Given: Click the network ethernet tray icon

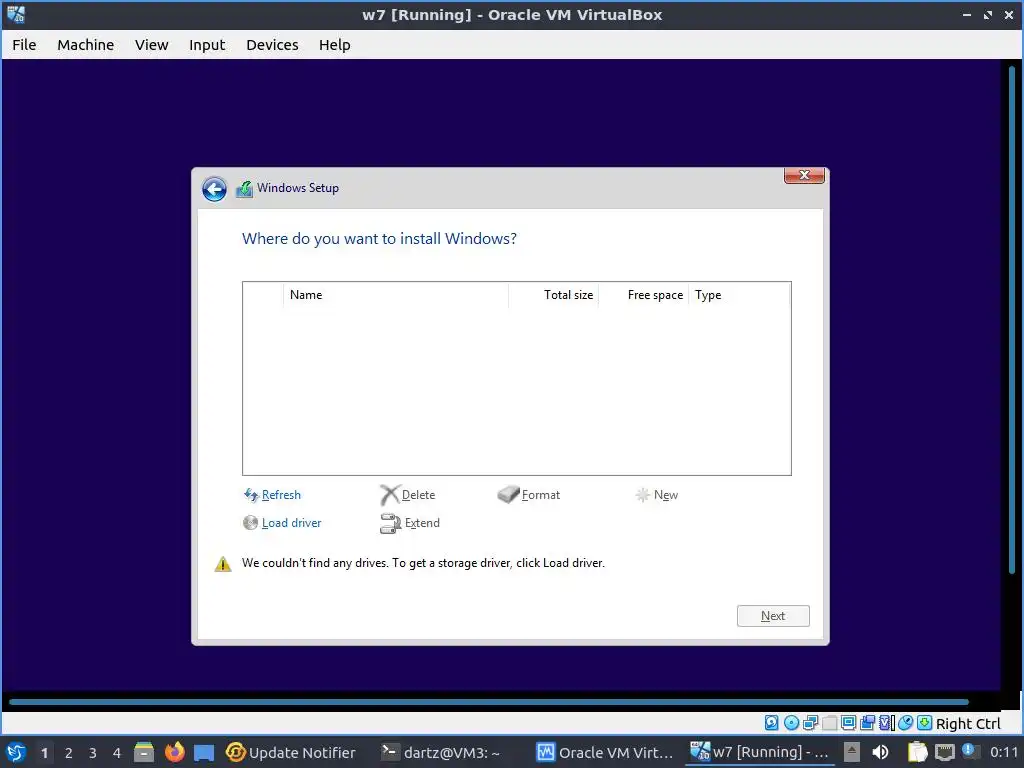Looking at the screenshot, I should [944, 752].
